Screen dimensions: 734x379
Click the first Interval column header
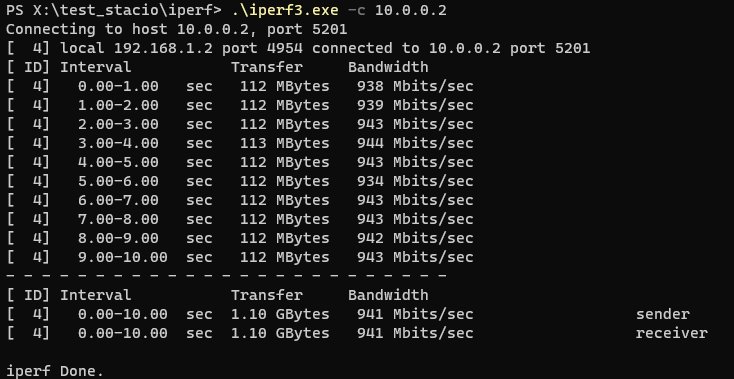[x=95, y=67]
